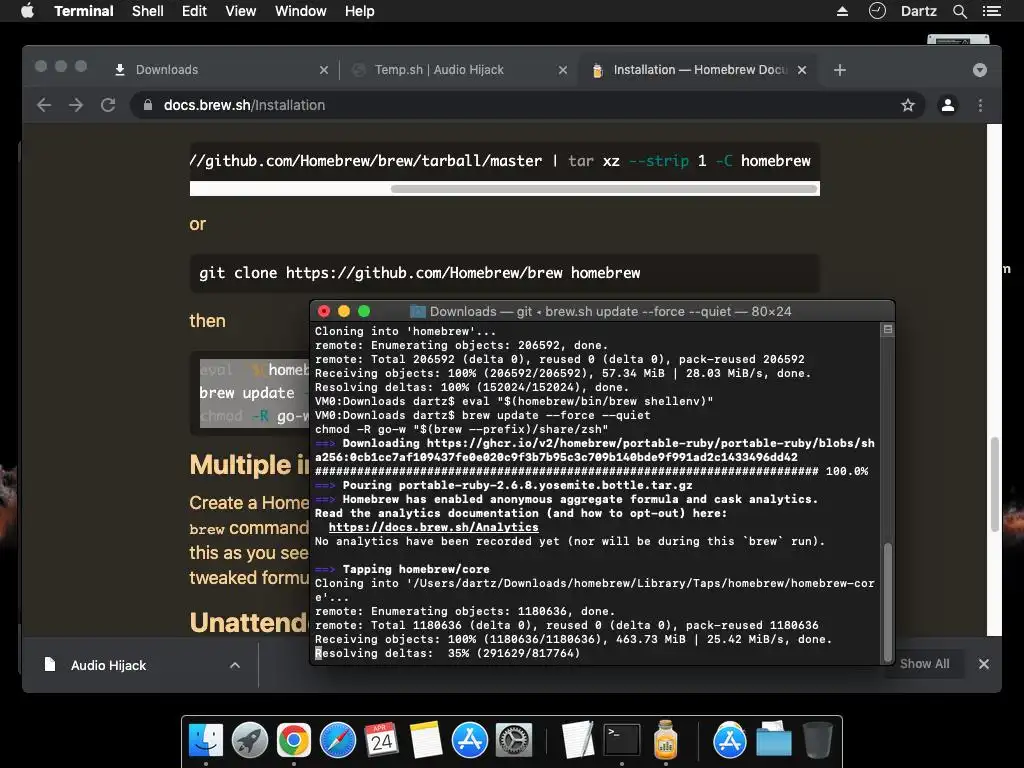1024x768 pixels.
Task: Expand Audio Hijack download options chevron
Action: (x=235, y=665)
